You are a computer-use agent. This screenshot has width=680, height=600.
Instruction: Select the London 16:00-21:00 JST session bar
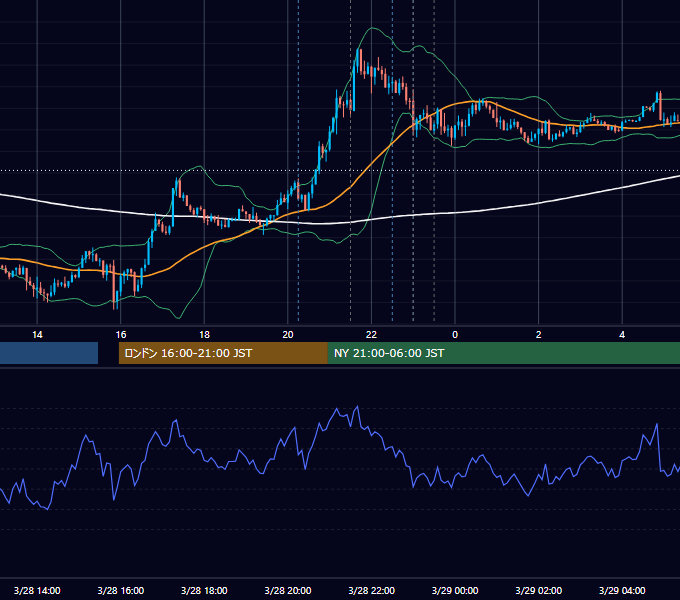tap(223, 353)
